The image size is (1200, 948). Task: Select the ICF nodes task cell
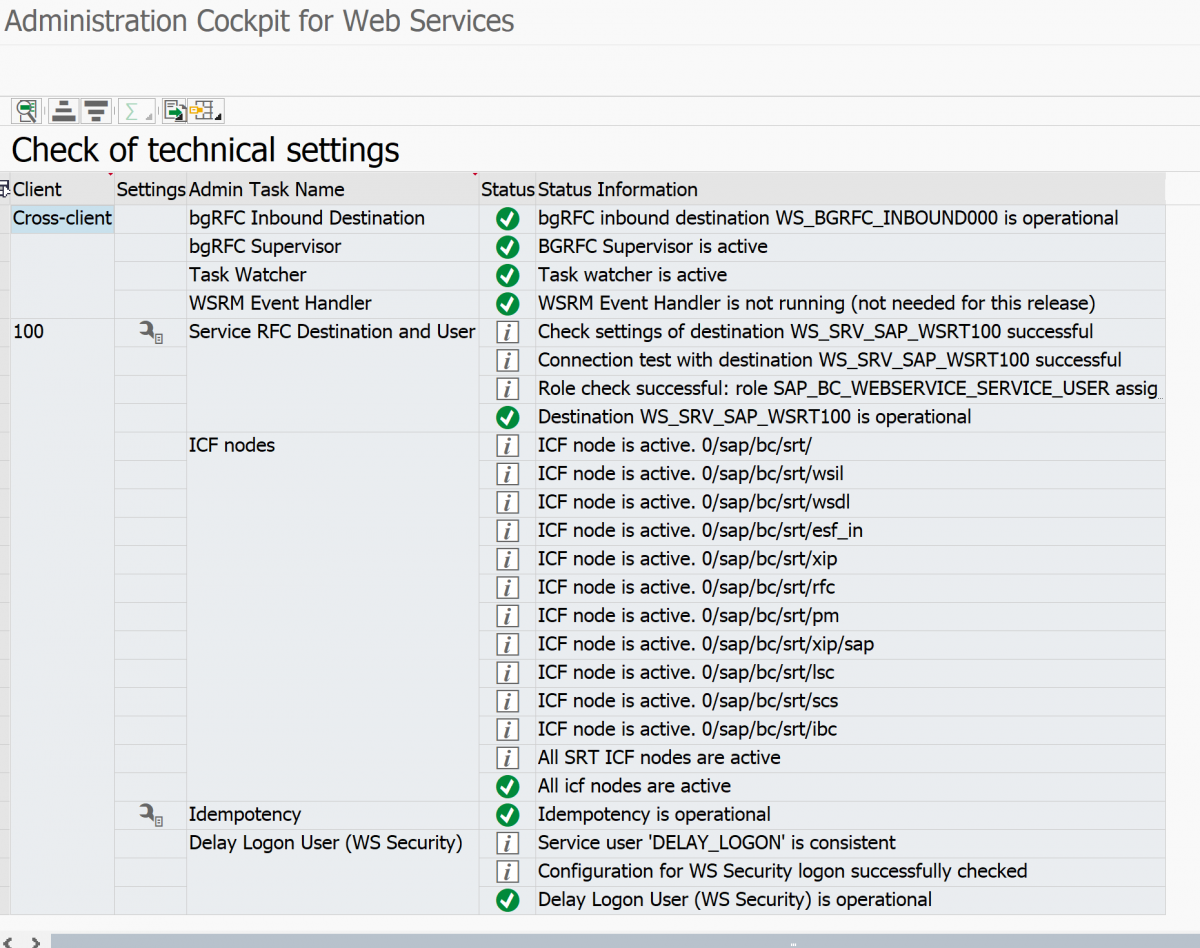[x=232, y=446]
